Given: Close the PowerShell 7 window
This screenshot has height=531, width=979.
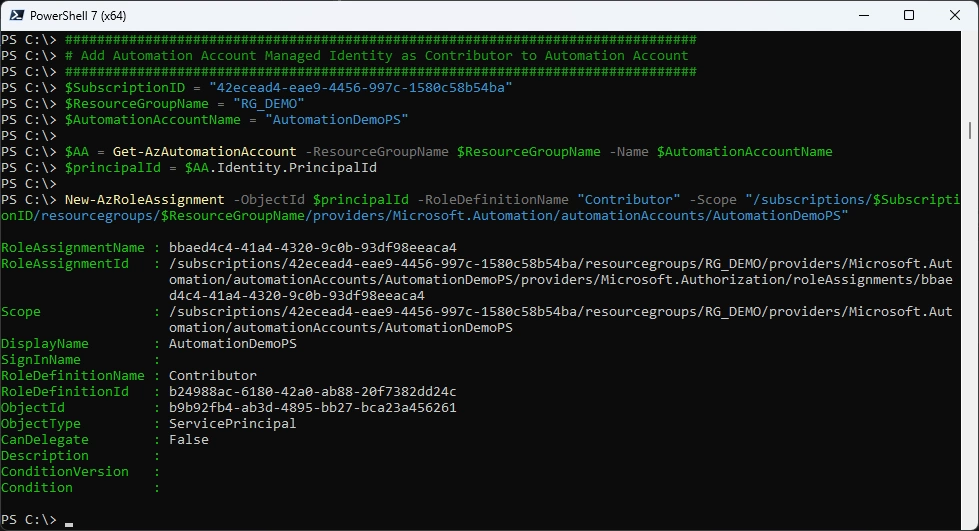Looking at the screenshot, I should [955, 15].
